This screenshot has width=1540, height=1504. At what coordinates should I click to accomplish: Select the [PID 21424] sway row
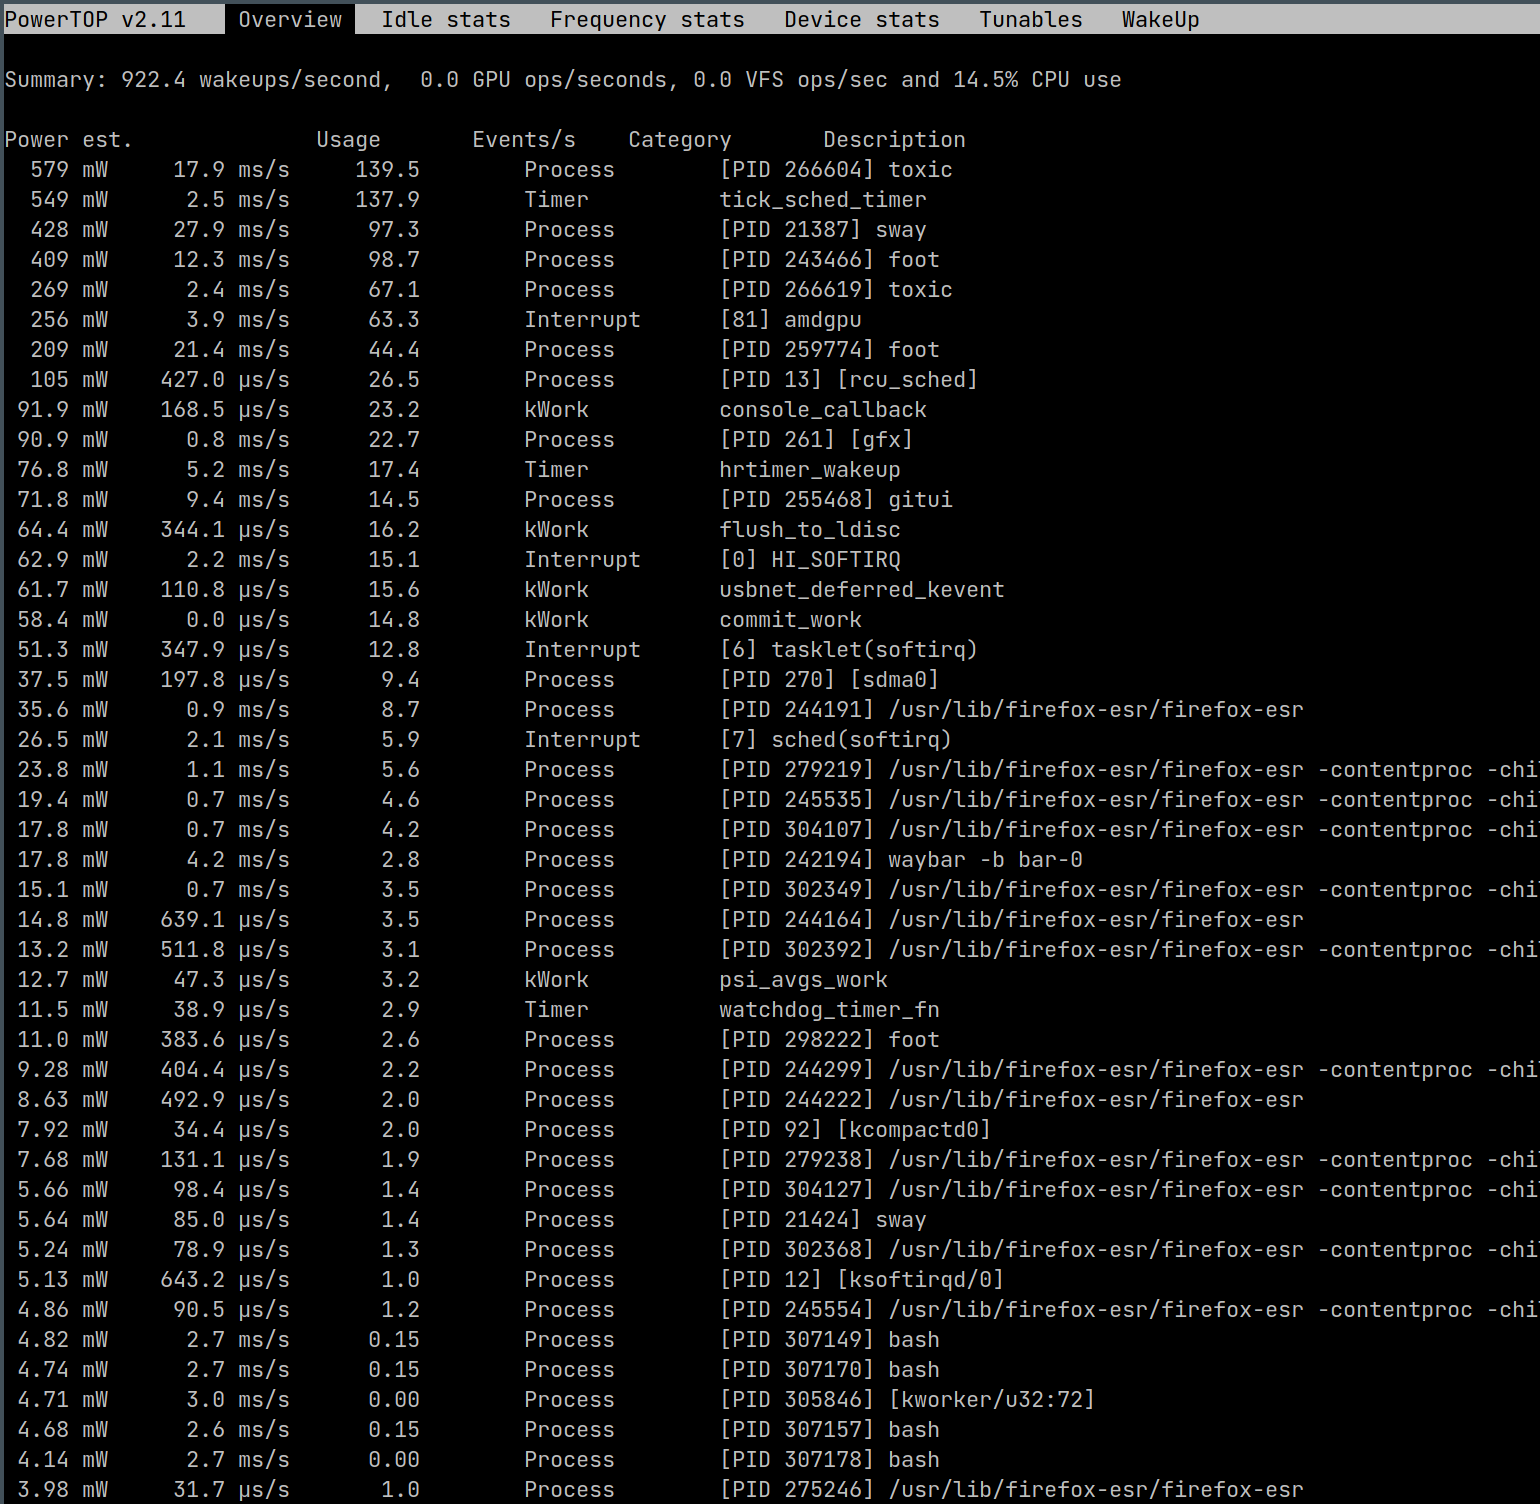click(770, 1220)
